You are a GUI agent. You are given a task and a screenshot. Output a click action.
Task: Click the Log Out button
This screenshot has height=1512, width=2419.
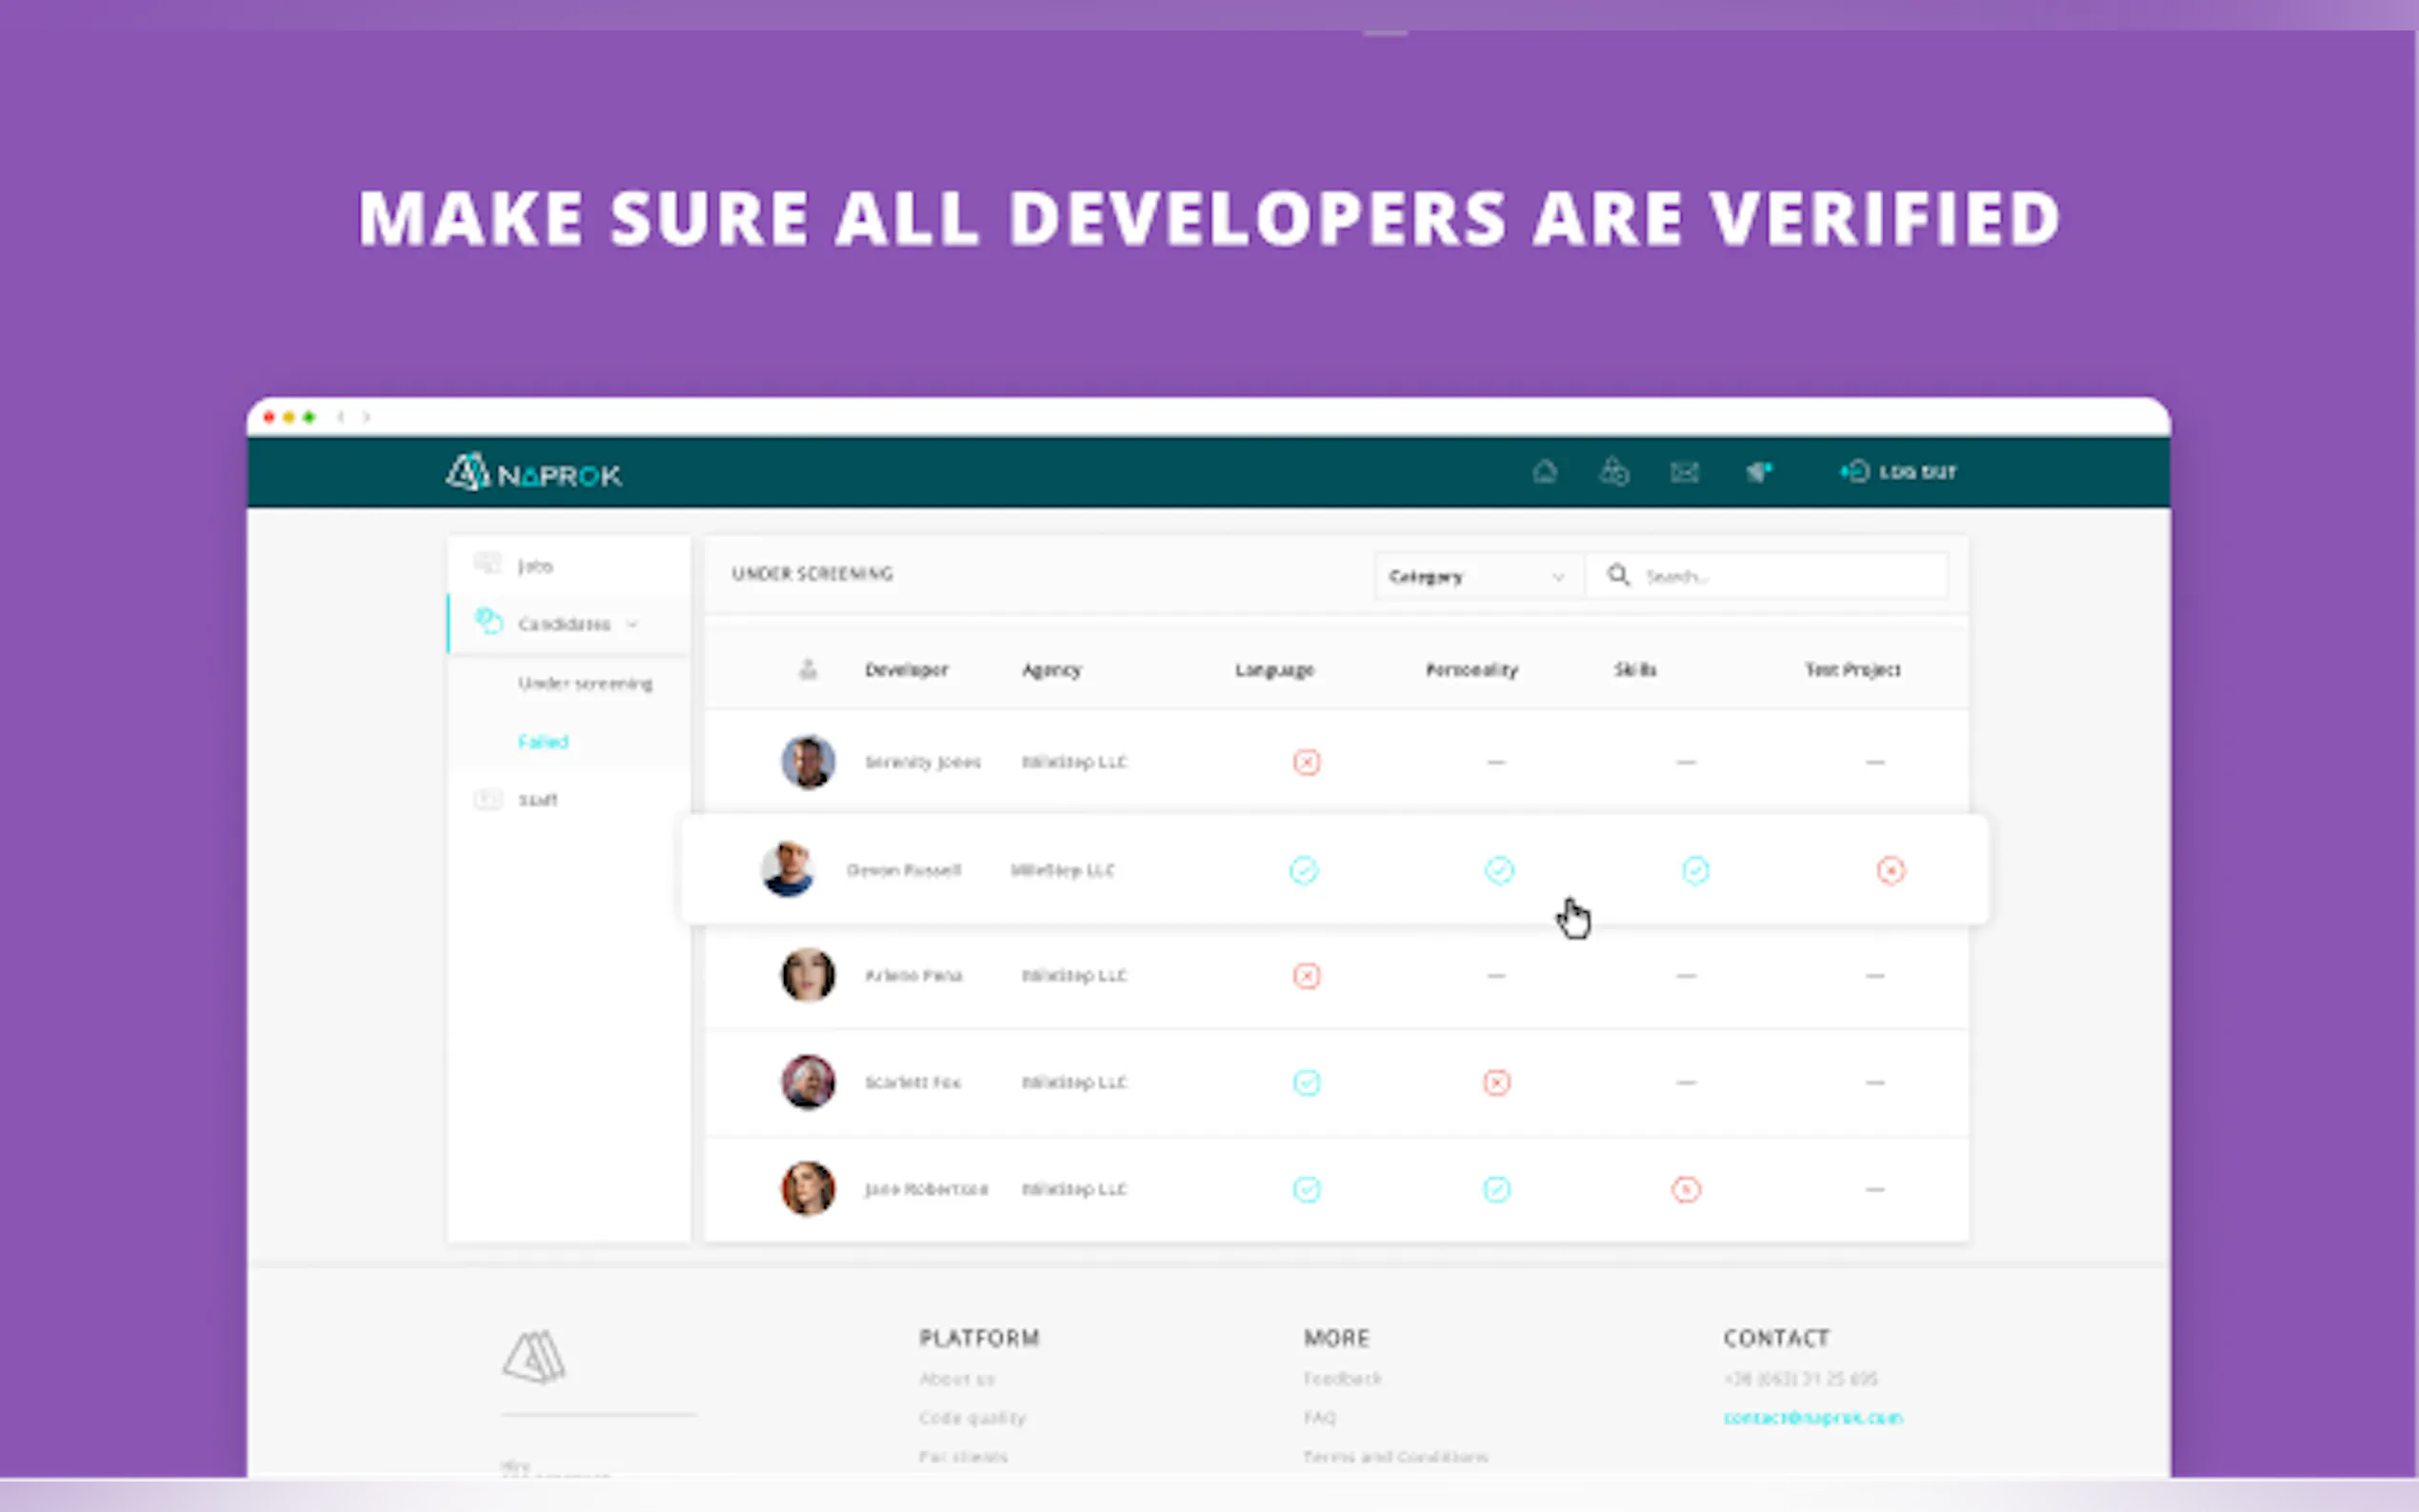(x=1899, y=472)
